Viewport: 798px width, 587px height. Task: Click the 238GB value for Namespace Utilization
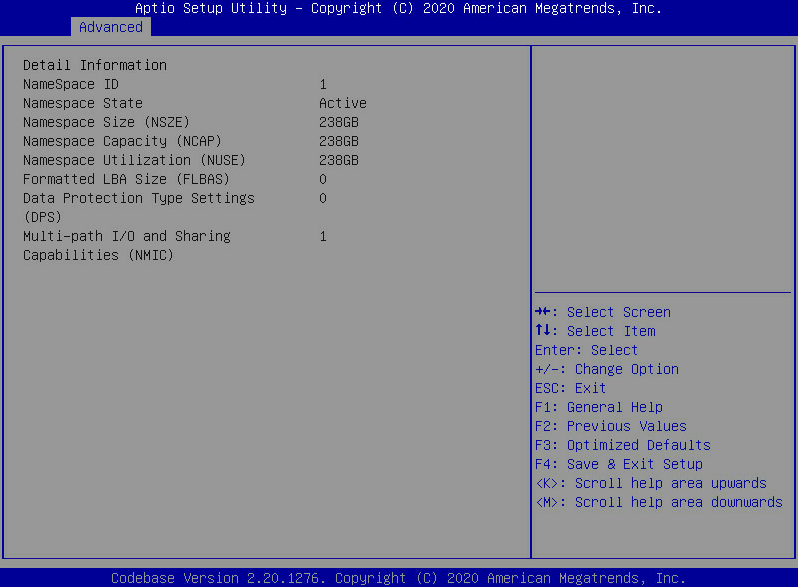[x=339, y=160]
